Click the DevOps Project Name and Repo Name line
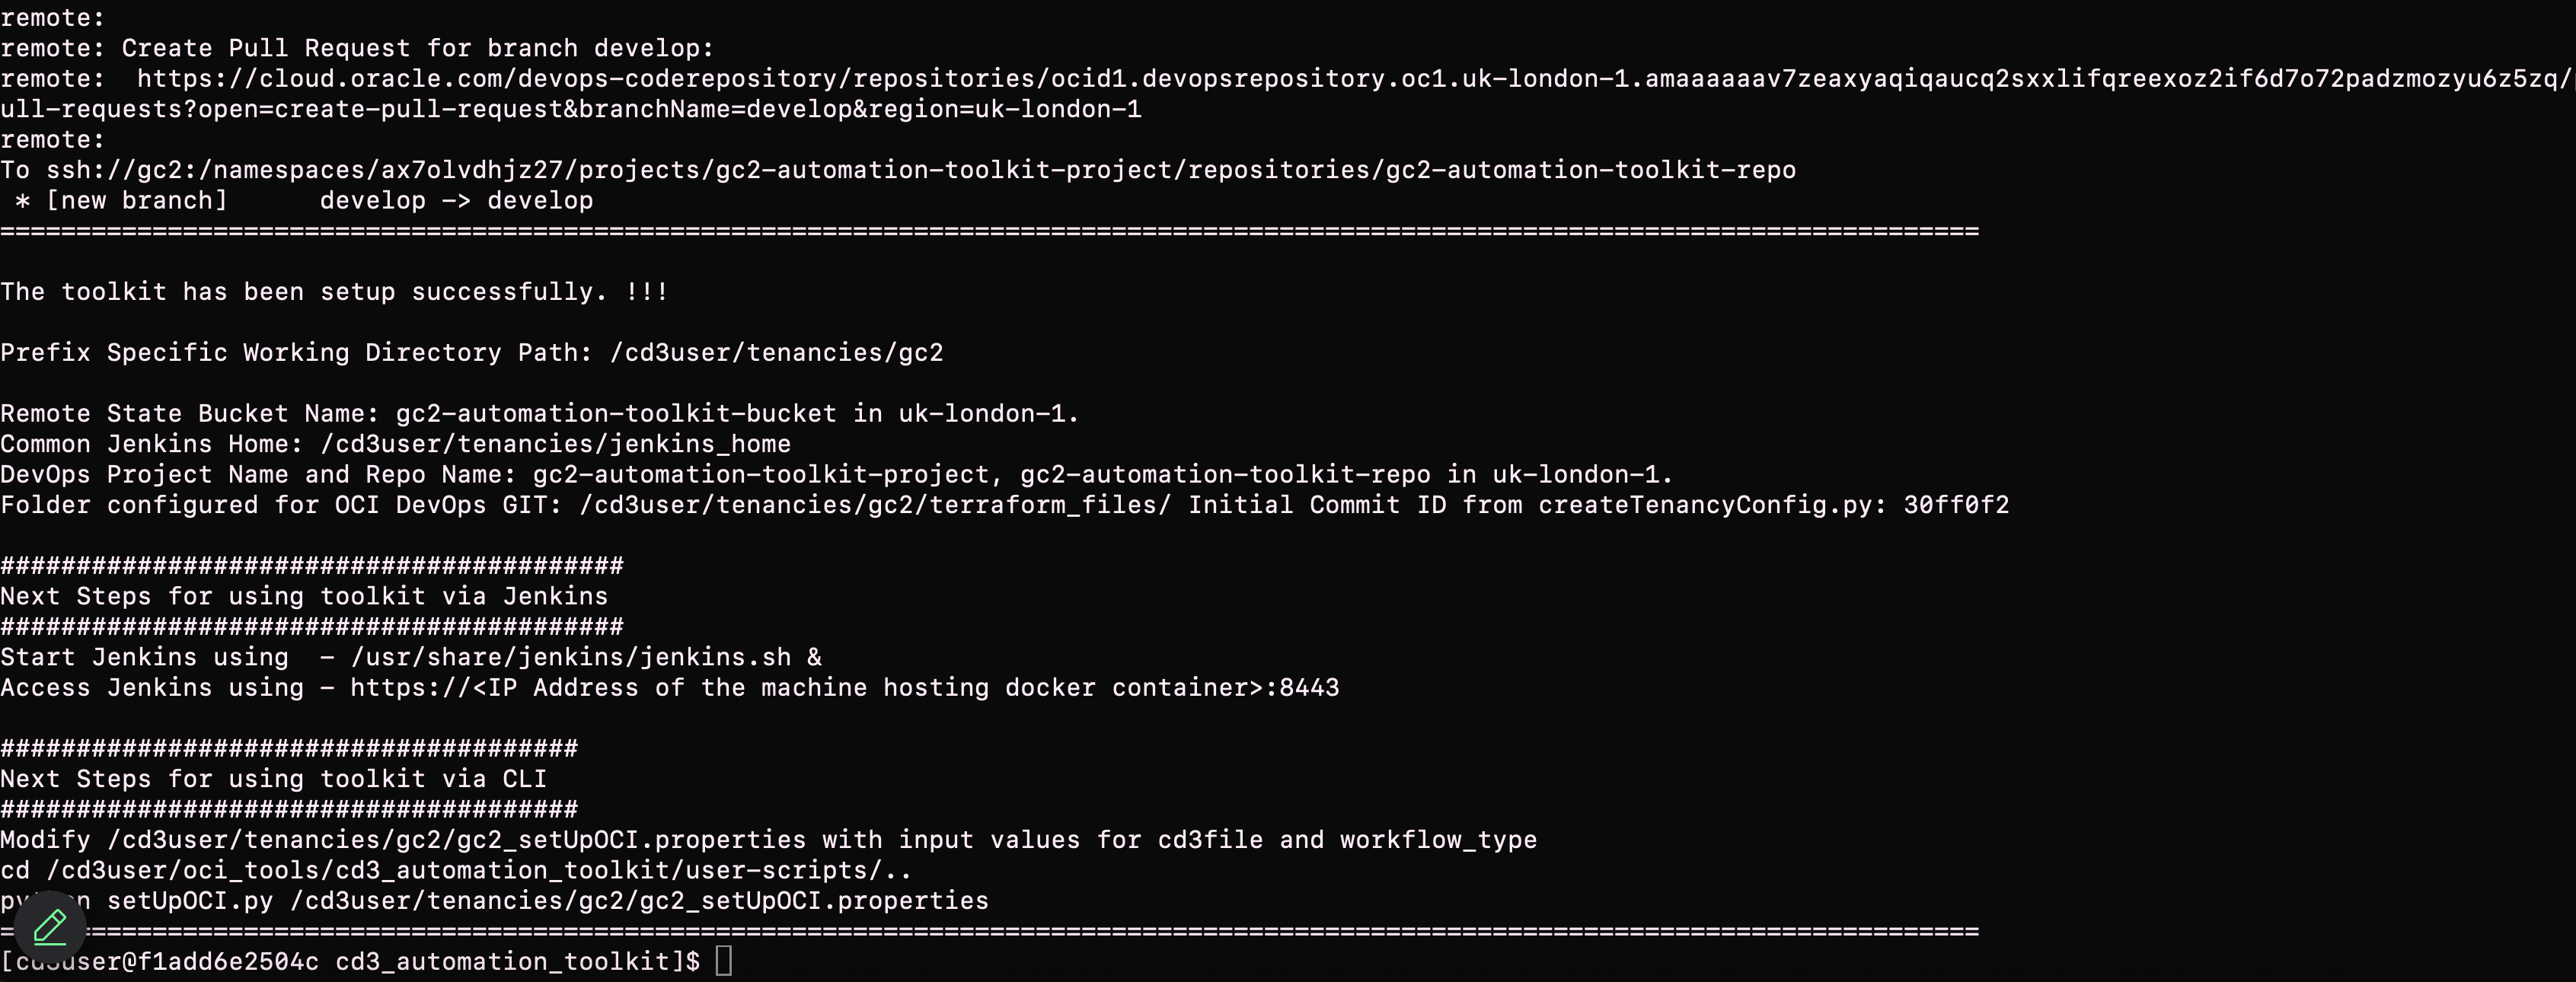Viewport: 2576px width, 982px height. 836,475
